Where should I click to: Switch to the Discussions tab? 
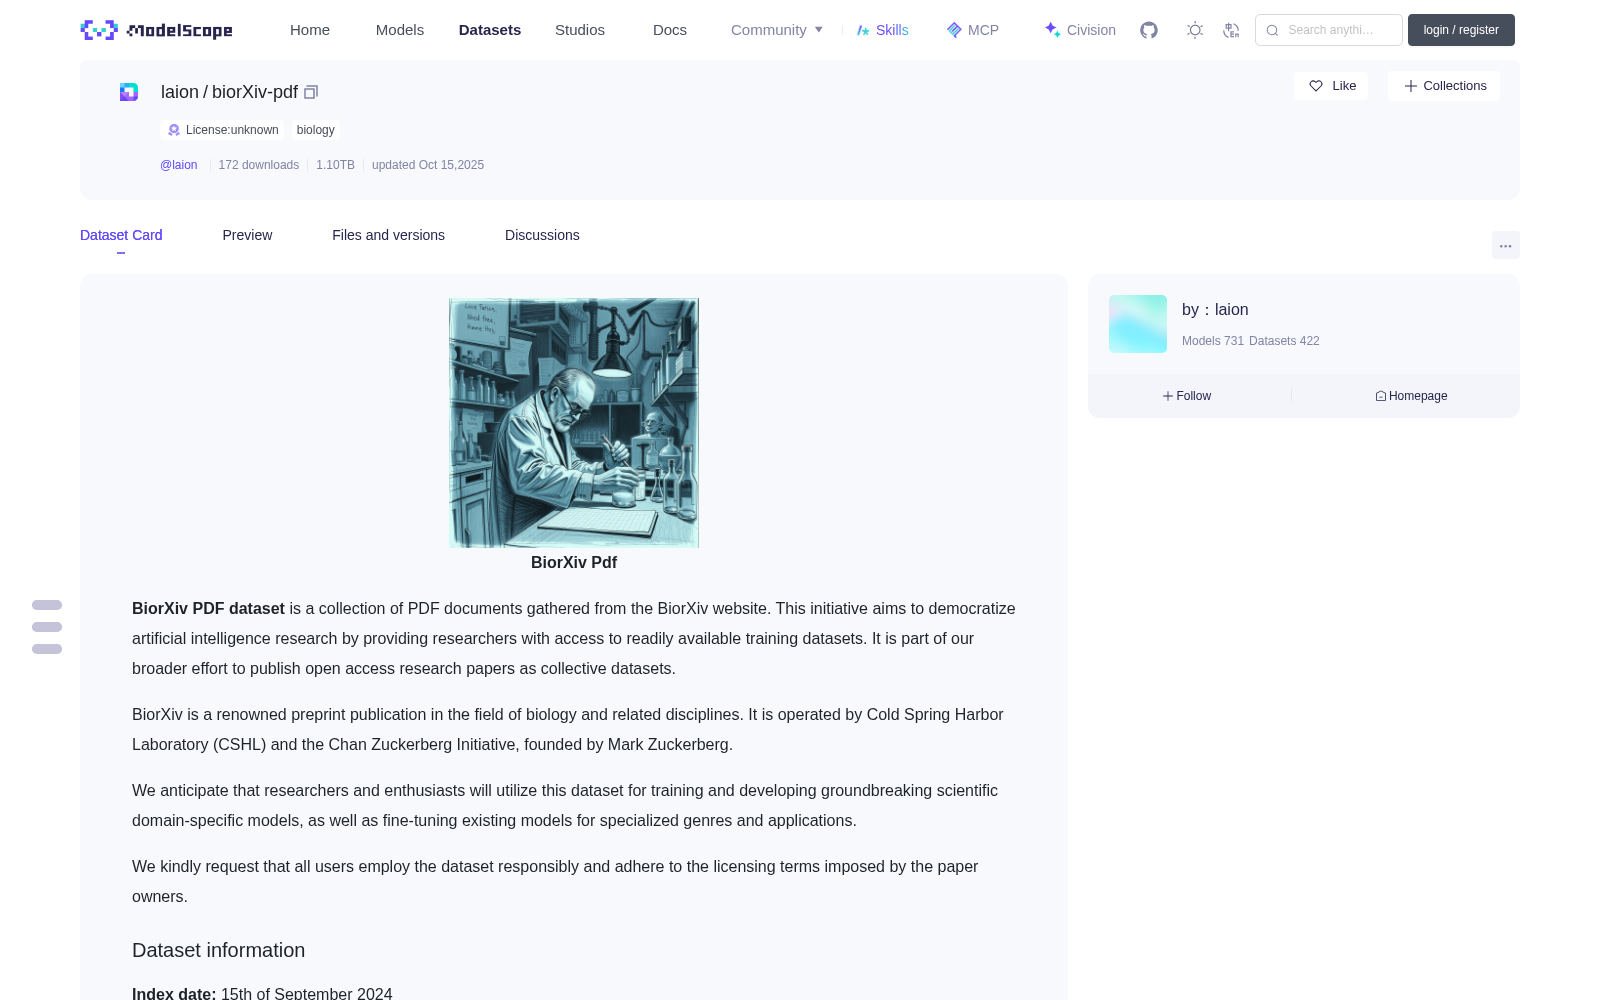(x=542, y=235)
